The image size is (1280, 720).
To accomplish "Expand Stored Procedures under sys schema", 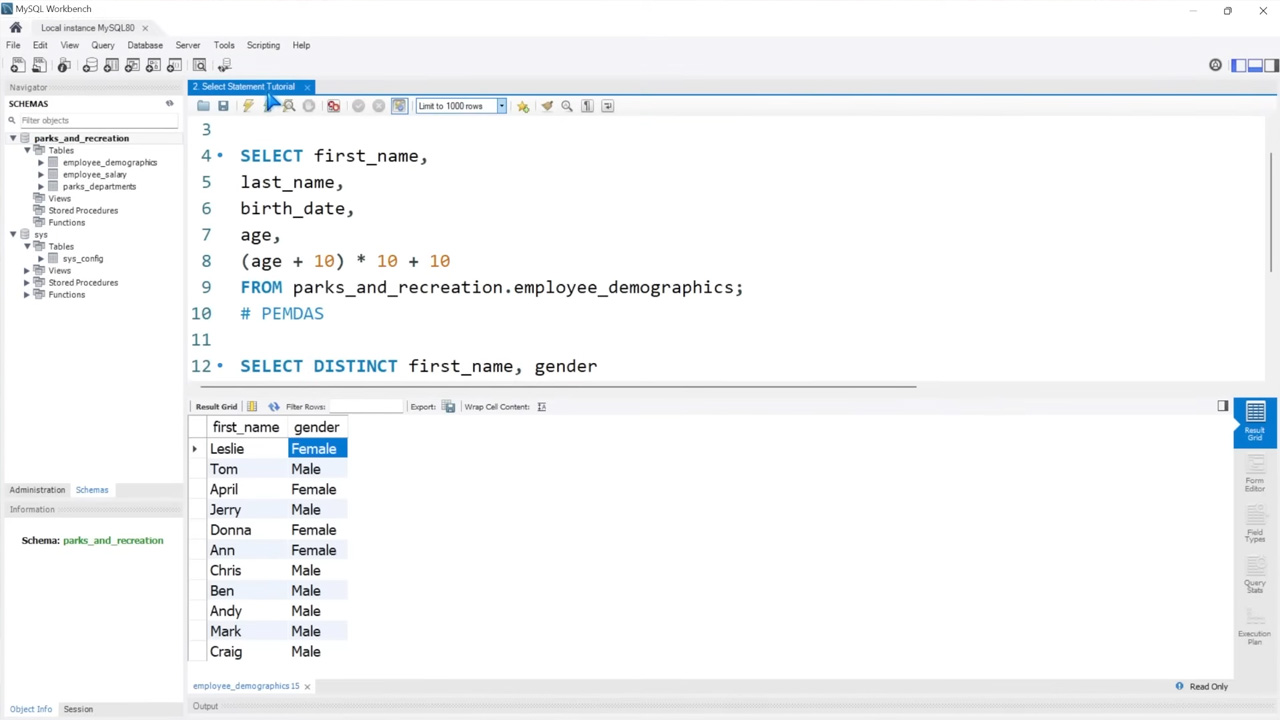I will pos(27,282).
